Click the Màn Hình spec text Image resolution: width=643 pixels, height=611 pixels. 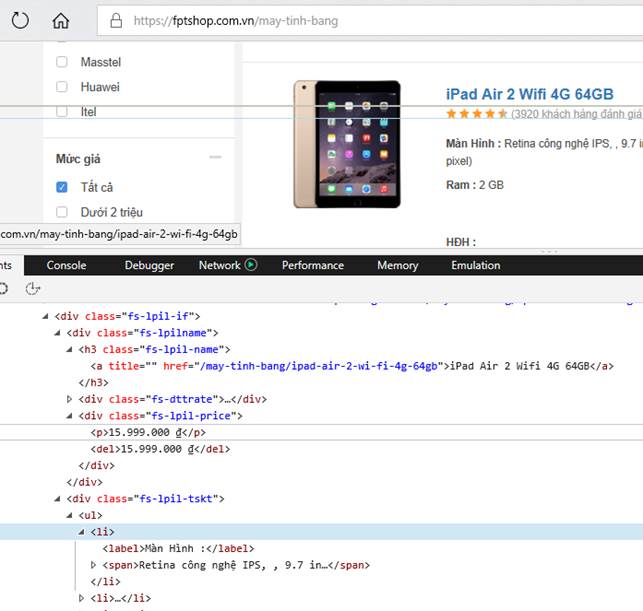pyautogui.click(x=544, y=152)
